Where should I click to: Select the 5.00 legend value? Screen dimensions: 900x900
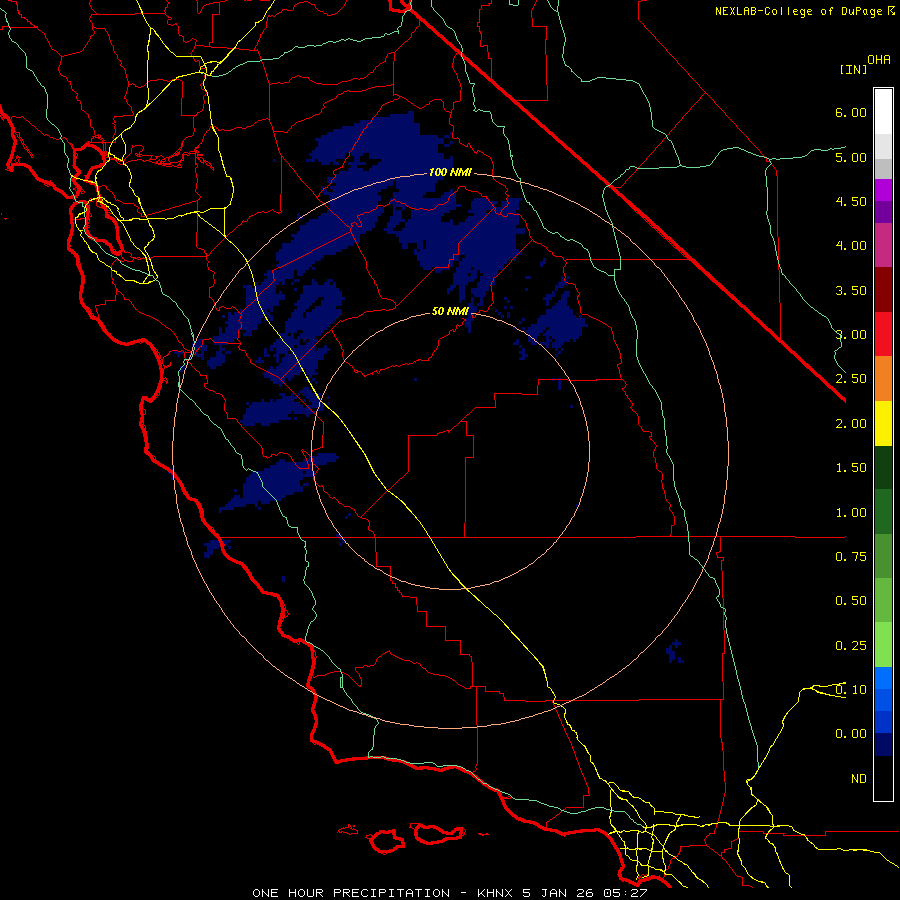(x=851, y=157)
